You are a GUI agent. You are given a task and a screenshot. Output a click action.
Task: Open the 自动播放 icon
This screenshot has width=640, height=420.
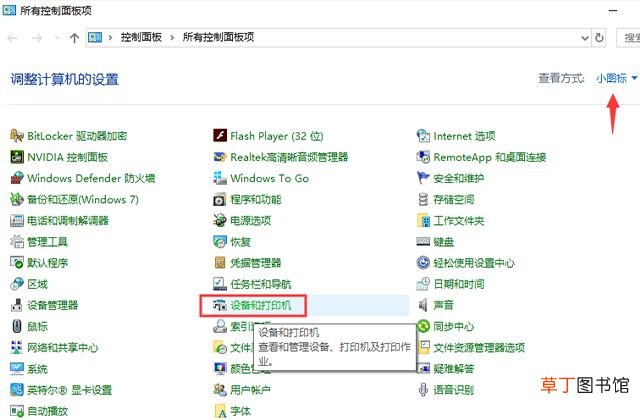[x=17, y=411]
